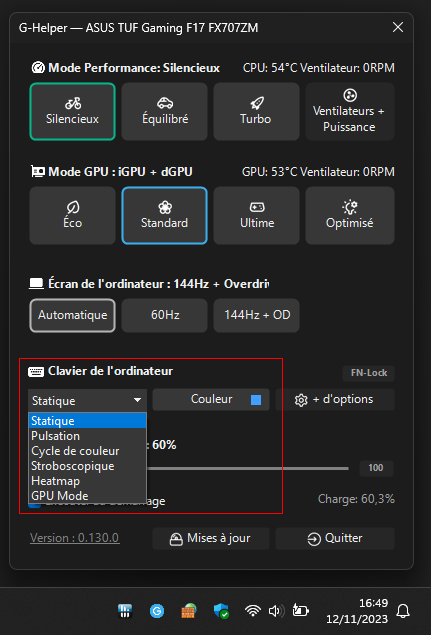This screenshot has width=431, height=635.
Task: Select the Silencieux performance mode
Action: pyautogui.click(x=73, y=111)
